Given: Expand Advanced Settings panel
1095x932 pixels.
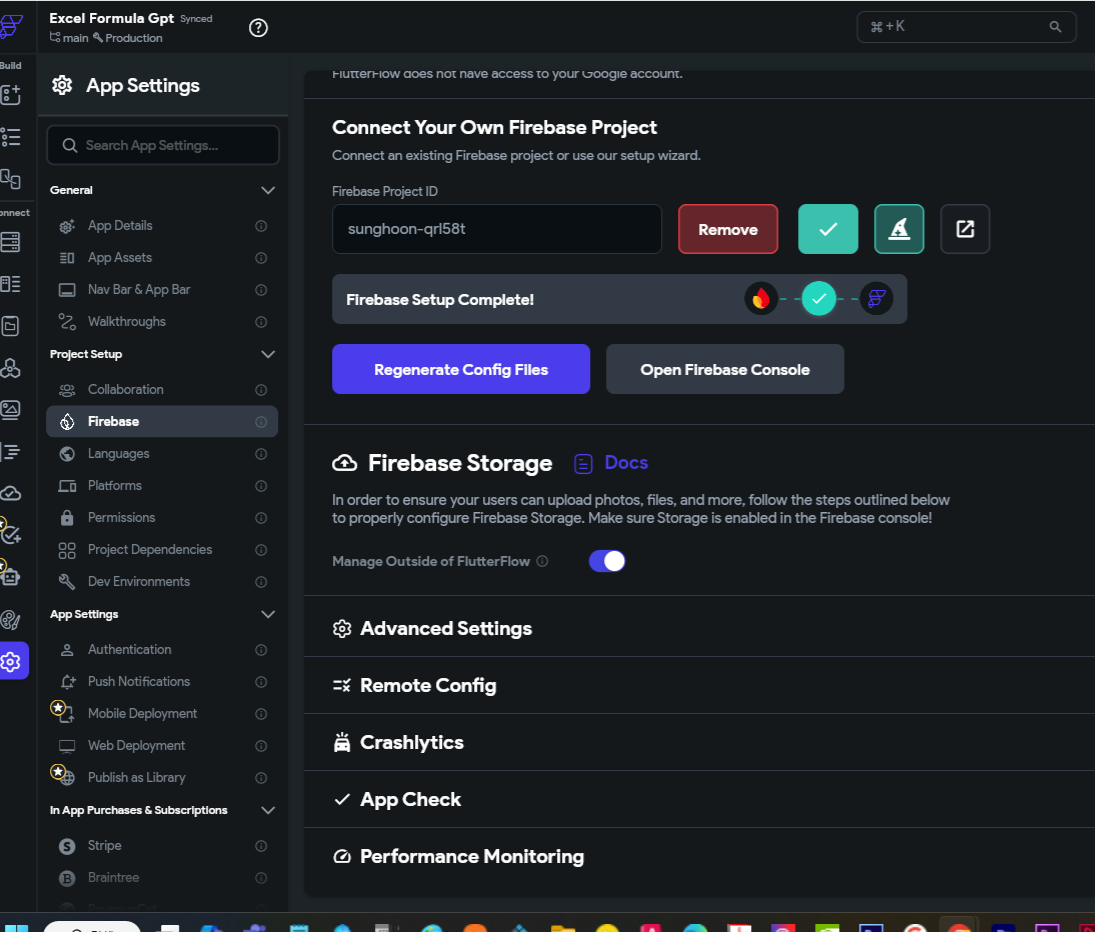Looking at the screenshot, I should pyautogui.click(x=699, y=628).
